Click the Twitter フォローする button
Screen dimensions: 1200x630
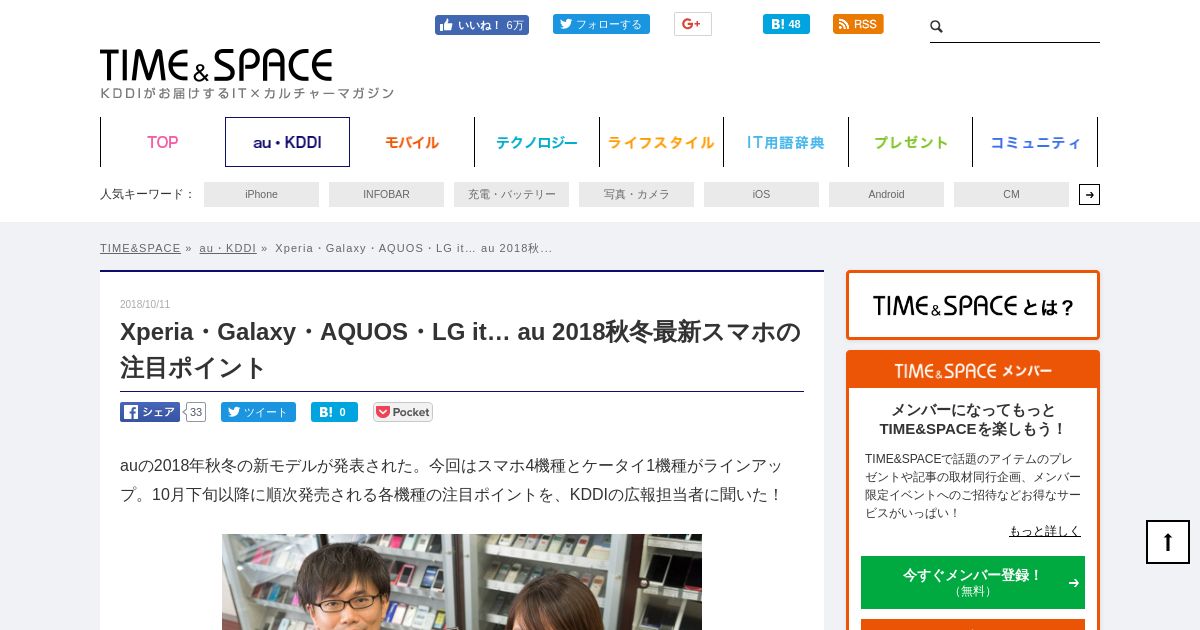(x=601, y=24)
